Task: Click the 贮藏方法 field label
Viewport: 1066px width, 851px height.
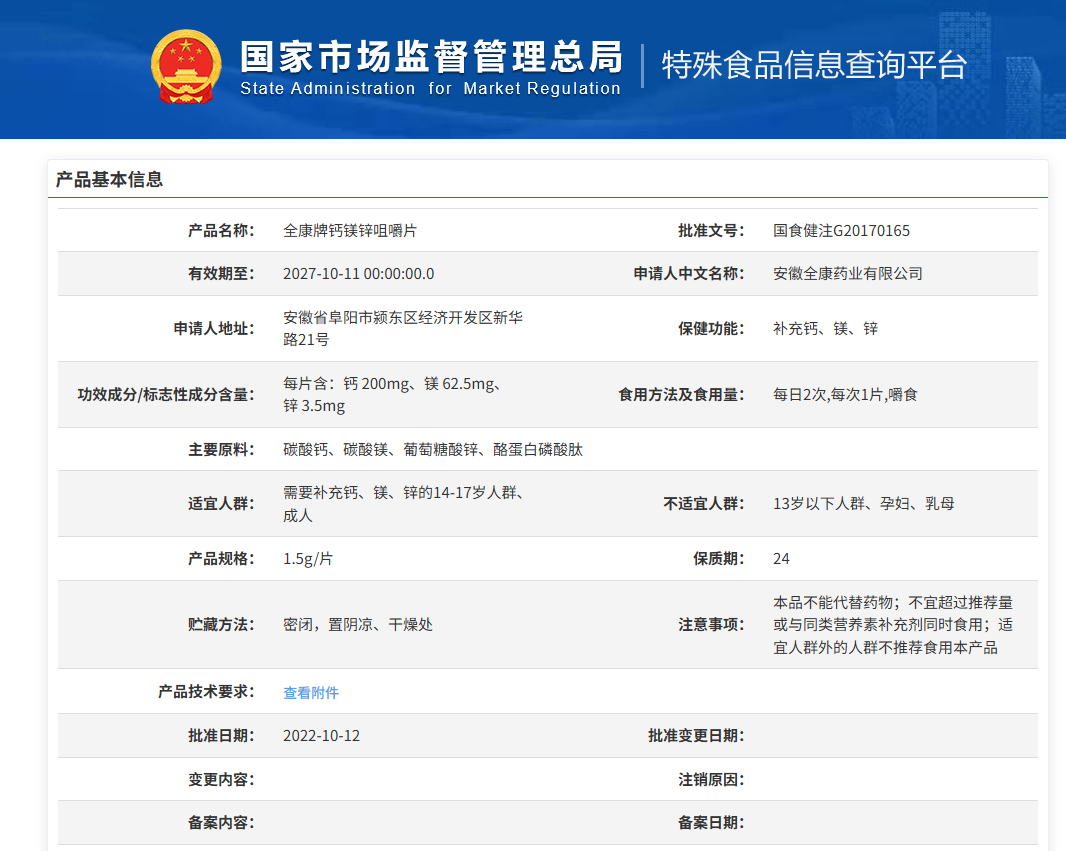Action: [221, 625]
